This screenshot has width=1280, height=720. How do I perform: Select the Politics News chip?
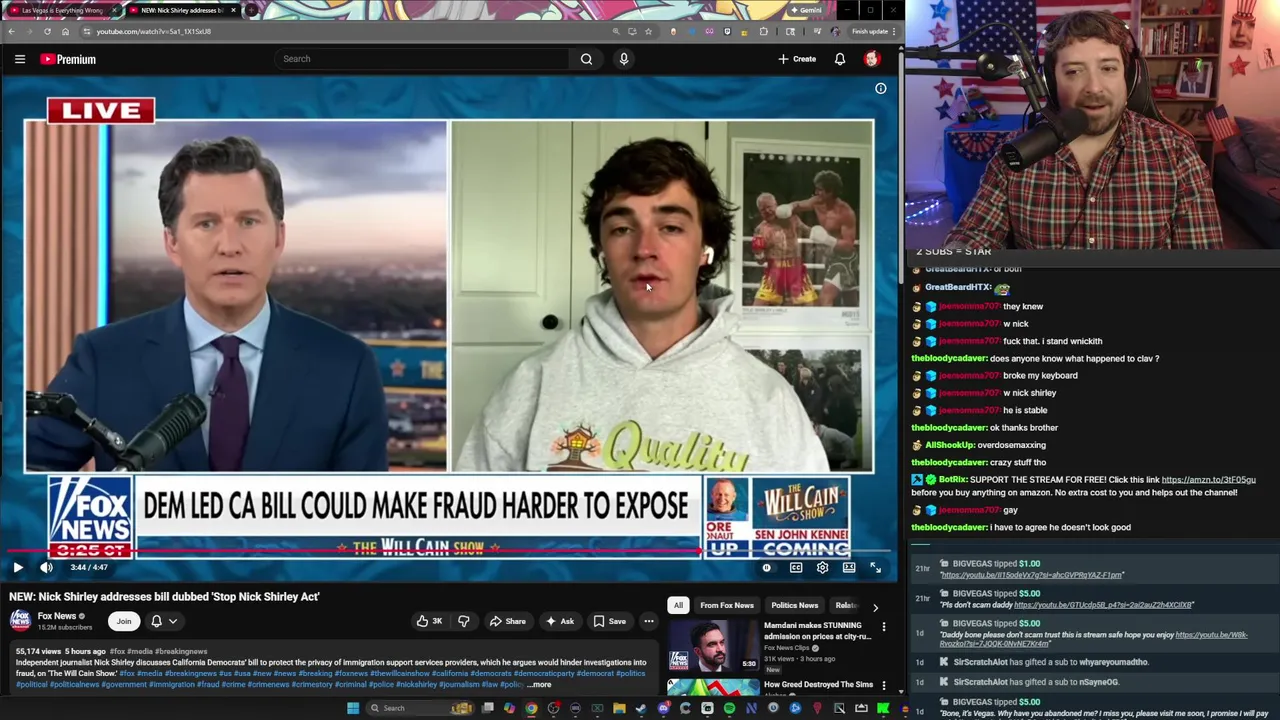tap(794, 605)
